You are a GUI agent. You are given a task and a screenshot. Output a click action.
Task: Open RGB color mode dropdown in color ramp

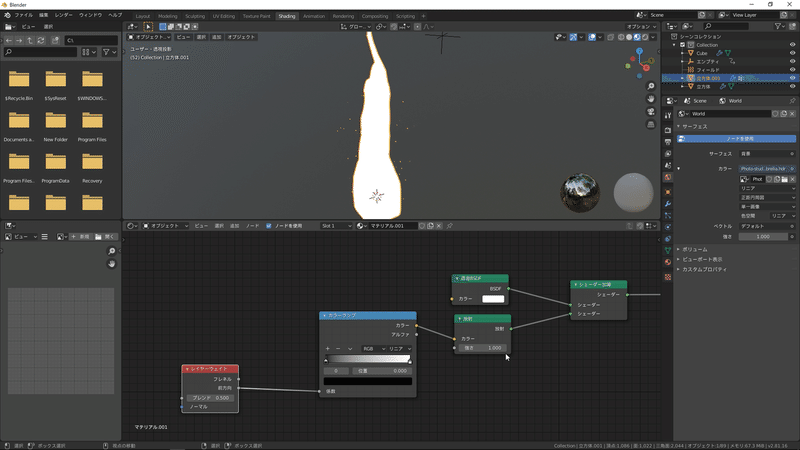[x=373, y=348]
